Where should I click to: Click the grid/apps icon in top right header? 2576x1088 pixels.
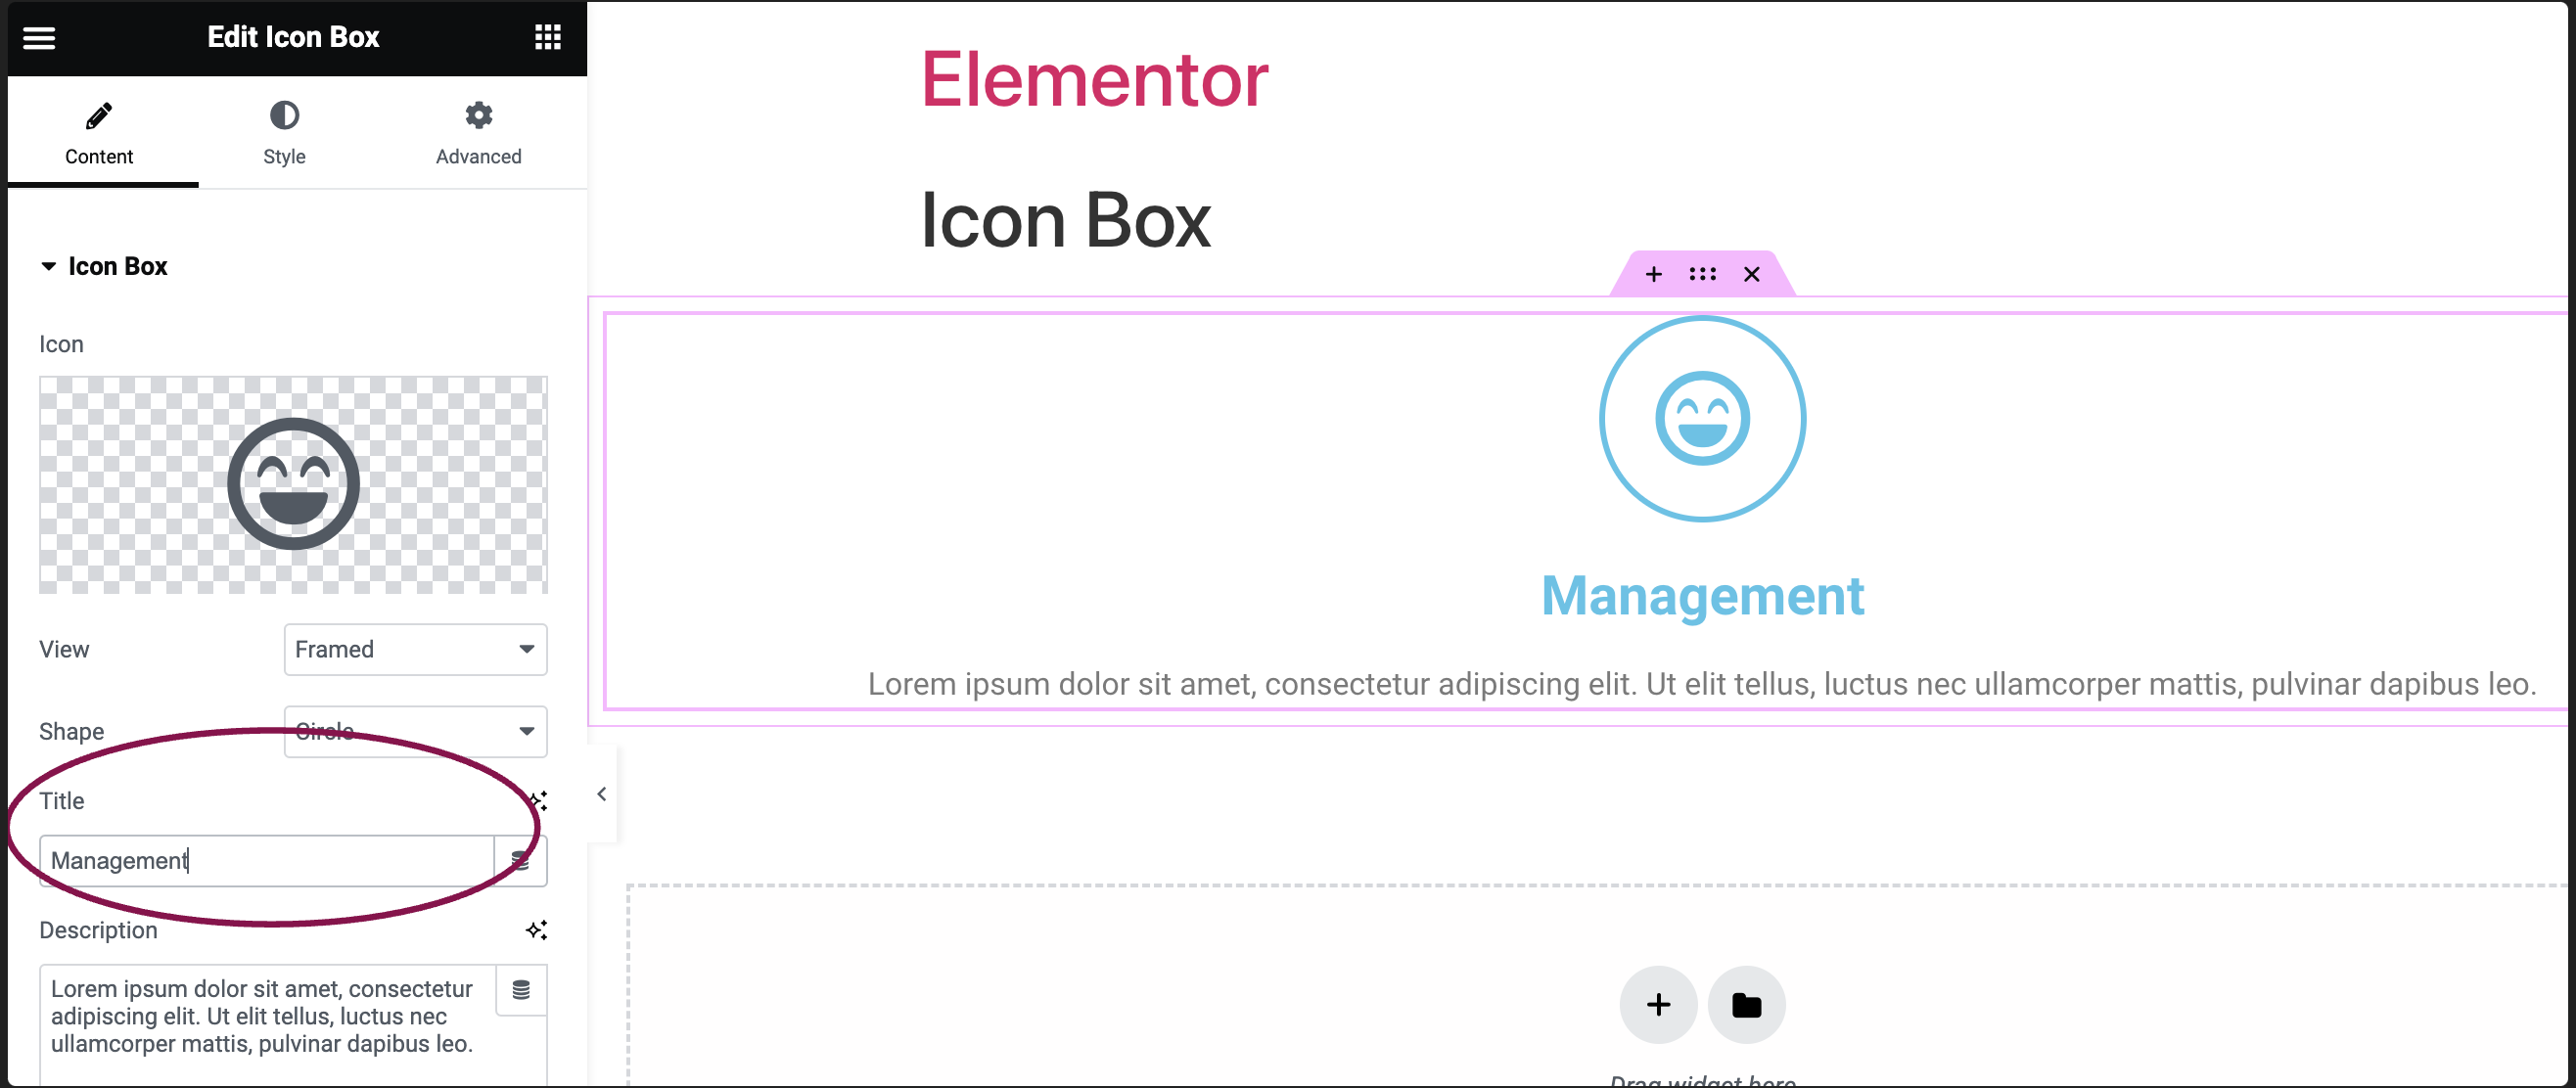pos(547,36)
